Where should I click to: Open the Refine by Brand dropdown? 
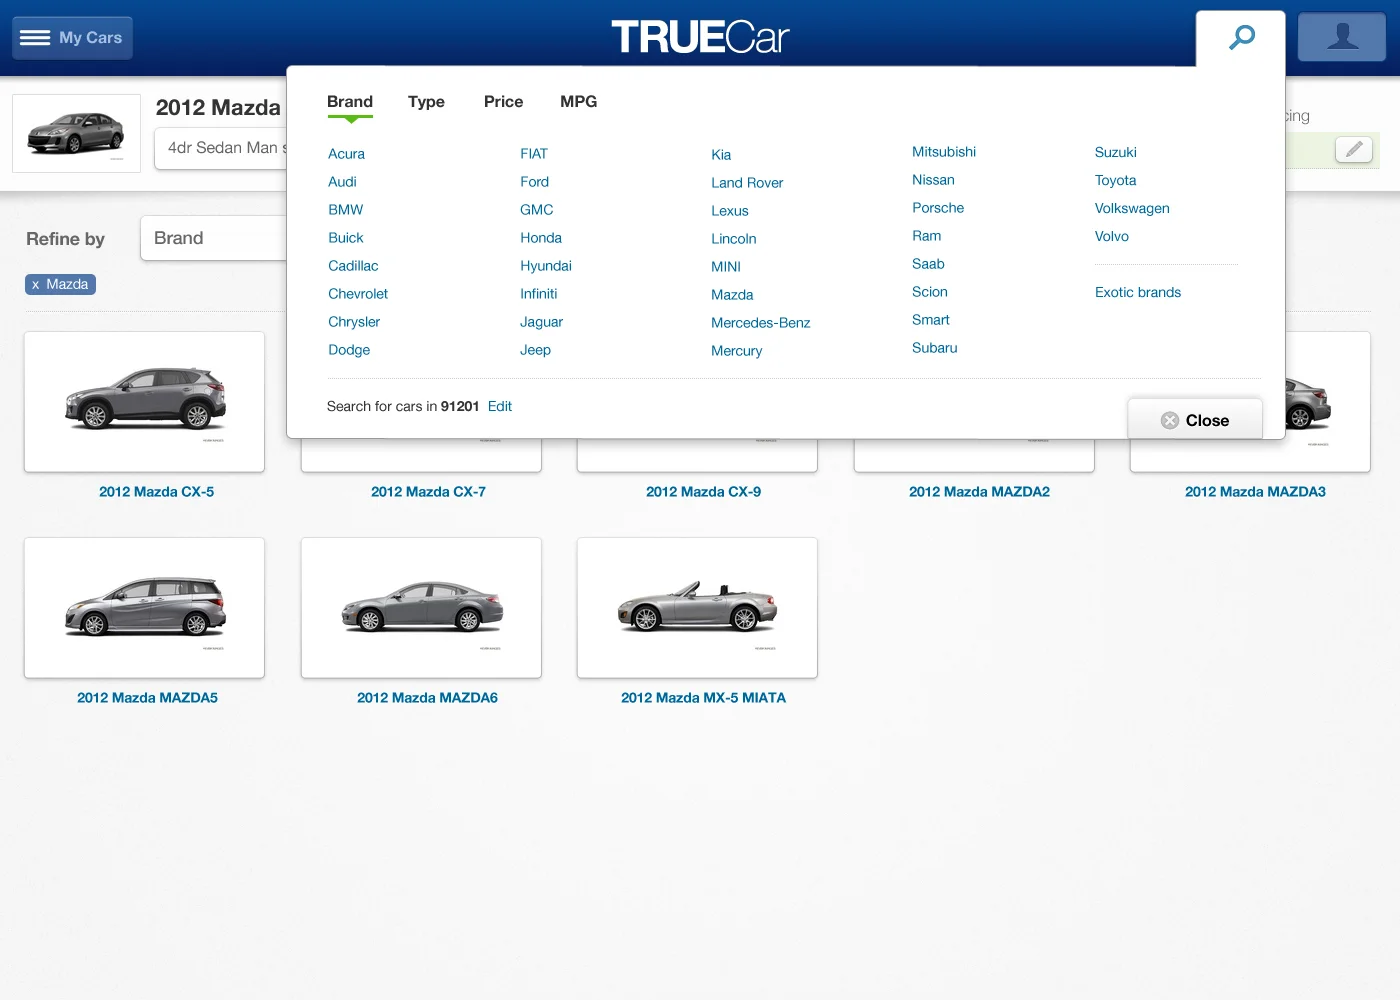point(215,238)
